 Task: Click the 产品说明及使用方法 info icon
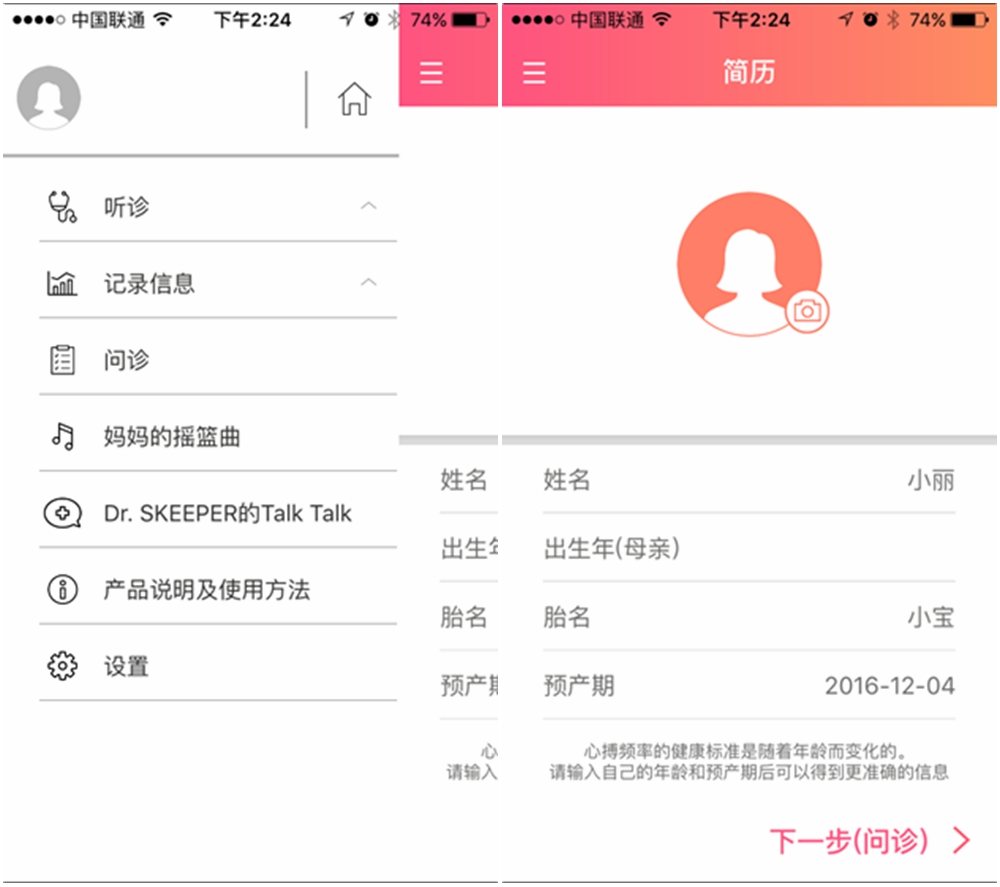point(62,590)
